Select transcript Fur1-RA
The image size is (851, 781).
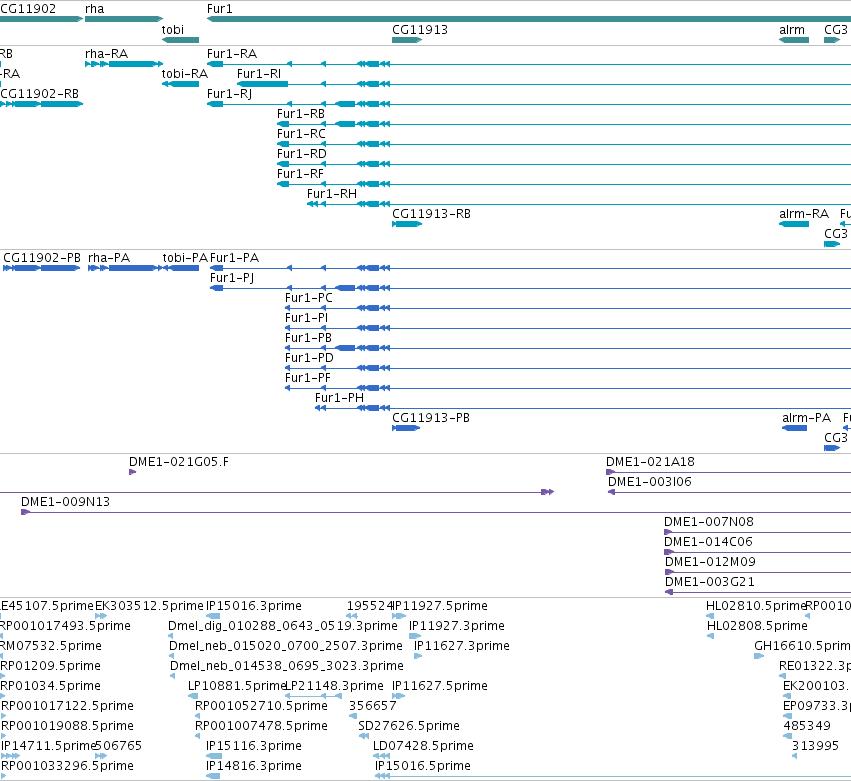coord(232,54)
